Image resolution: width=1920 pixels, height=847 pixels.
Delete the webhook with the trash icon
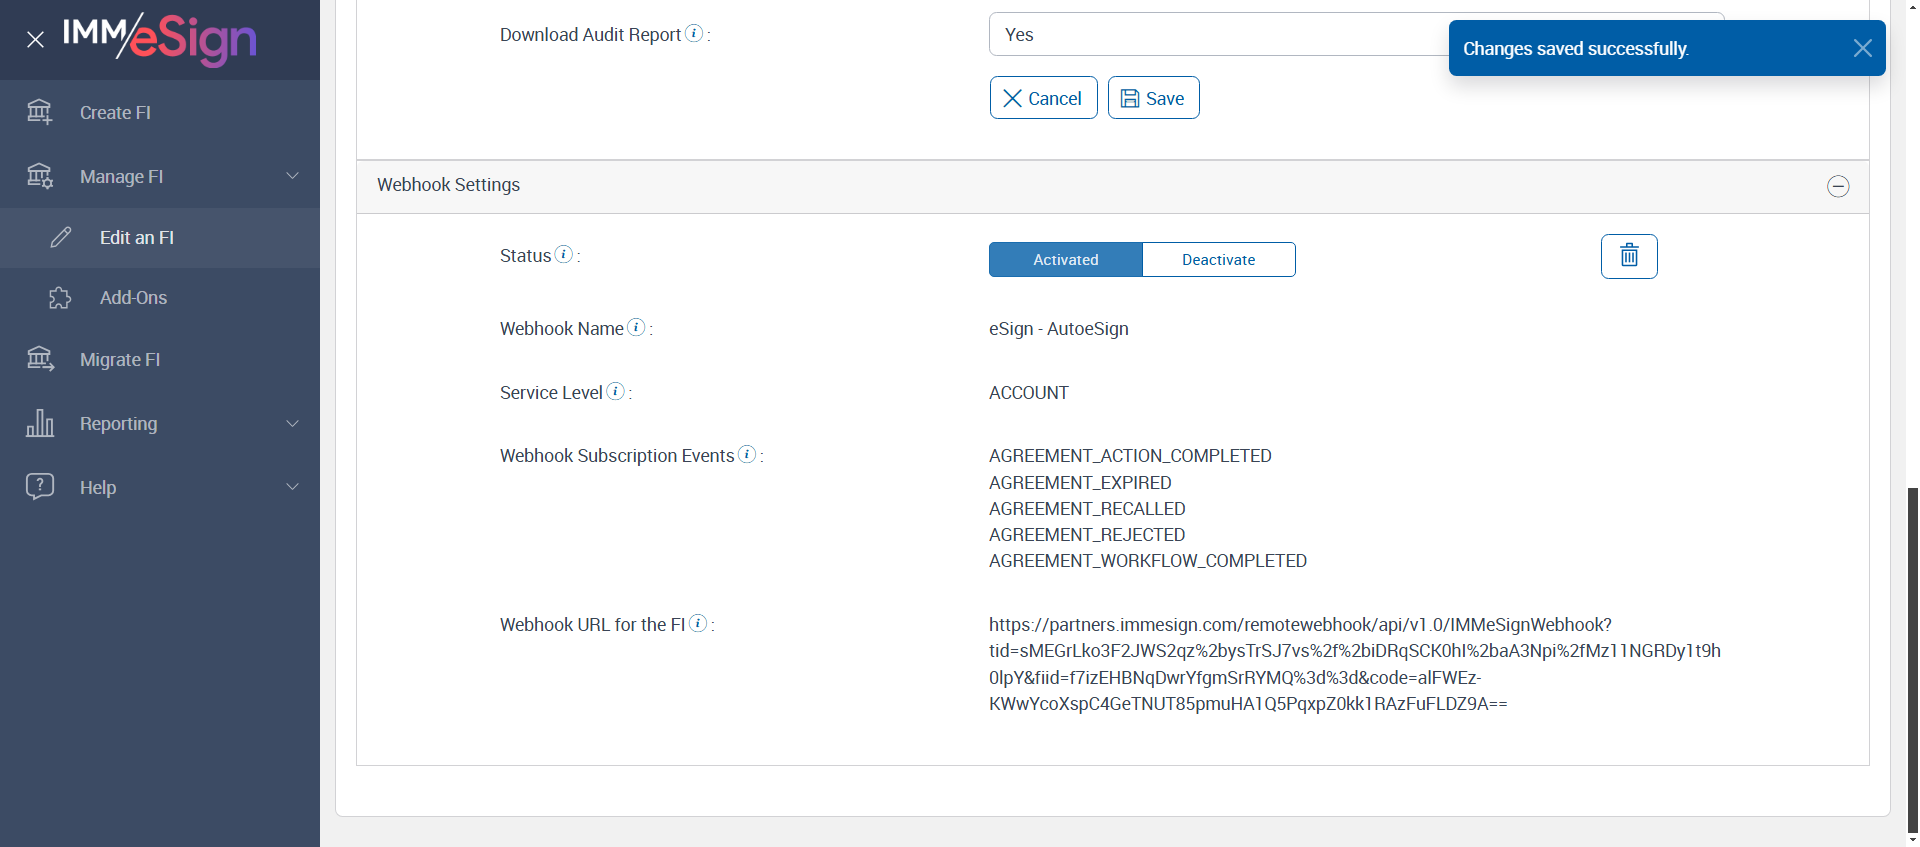click(x=1629, y=256)
